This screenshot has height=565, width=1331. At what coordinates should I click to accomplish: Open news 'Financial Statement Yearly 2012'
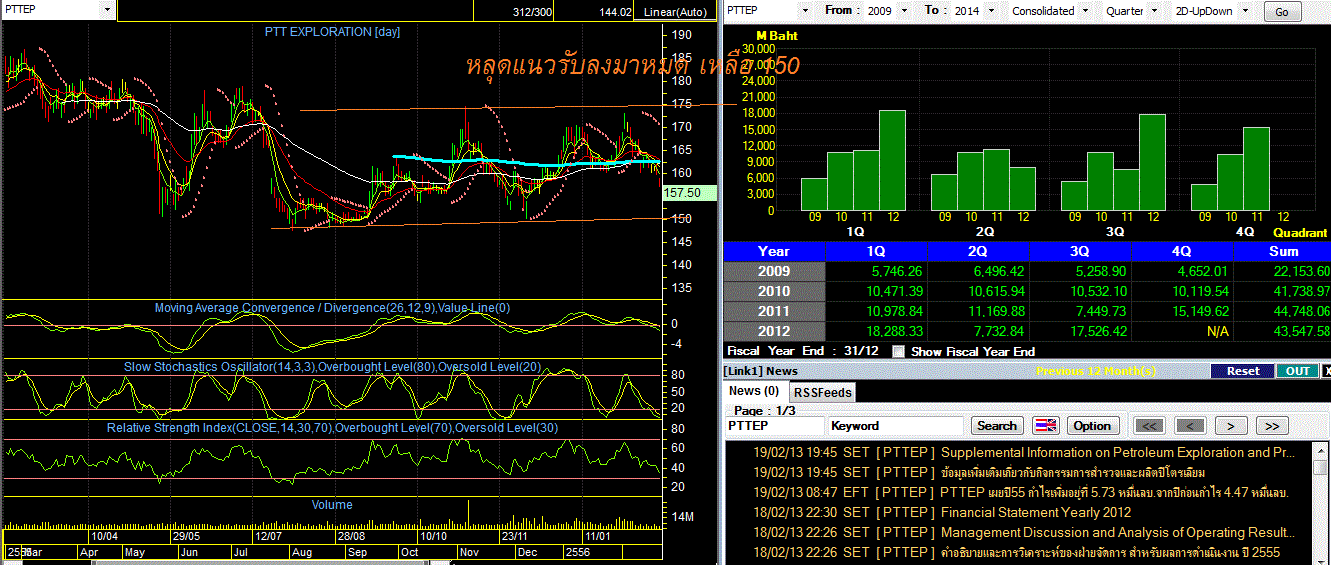tap(1036, 512)
